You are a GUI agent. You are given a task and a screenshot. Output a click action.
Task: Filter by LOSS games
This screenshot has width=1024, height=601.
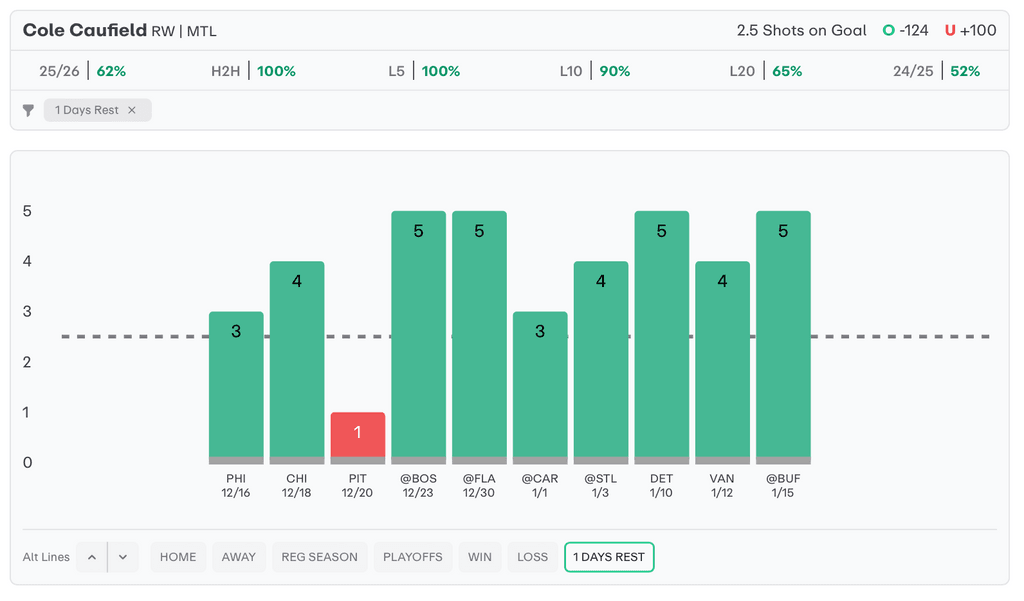tap(532, 557)
